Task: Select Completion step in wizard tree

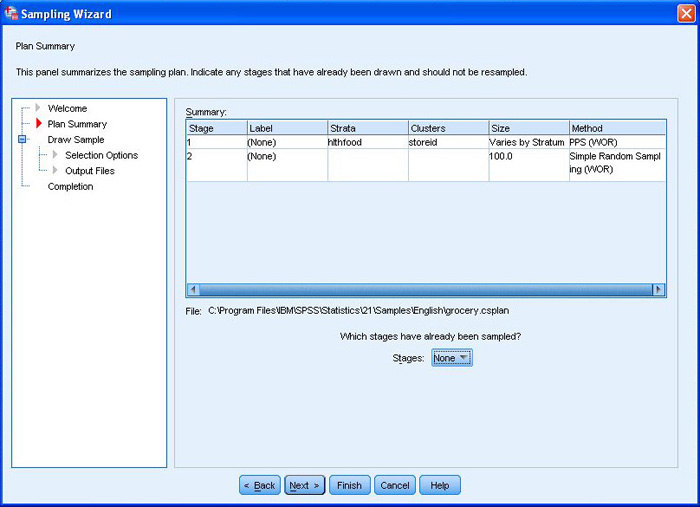Action: [x=70, y=187]
